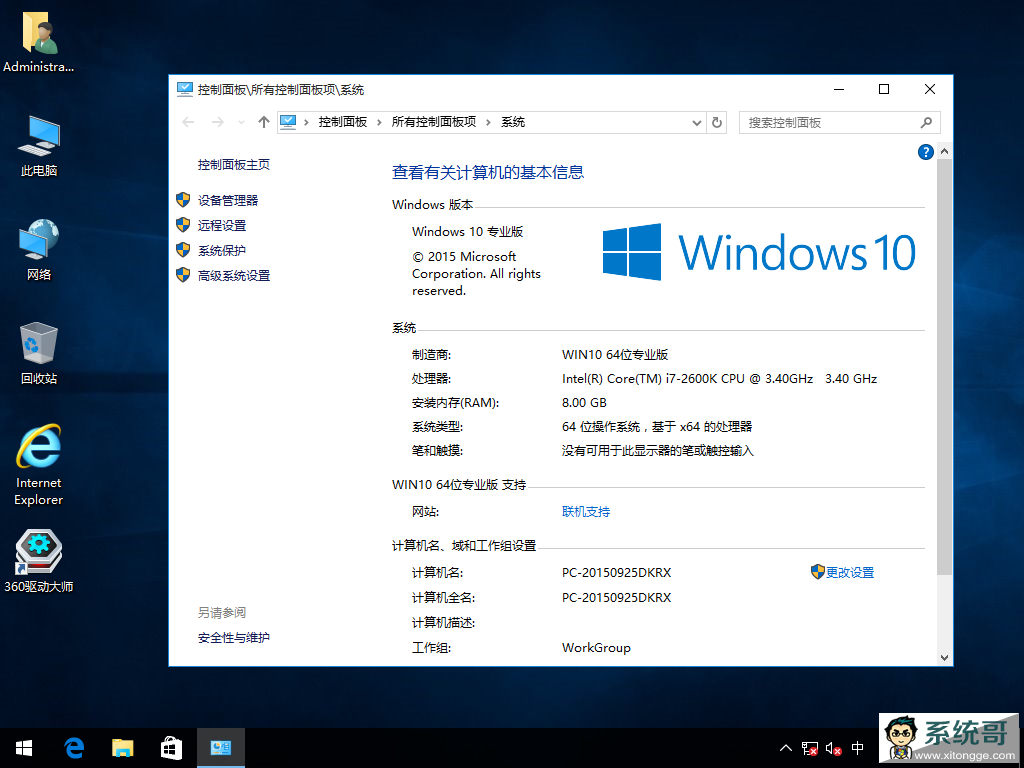
Task: Click the search magnifier icon
Action: coord(926,122)
